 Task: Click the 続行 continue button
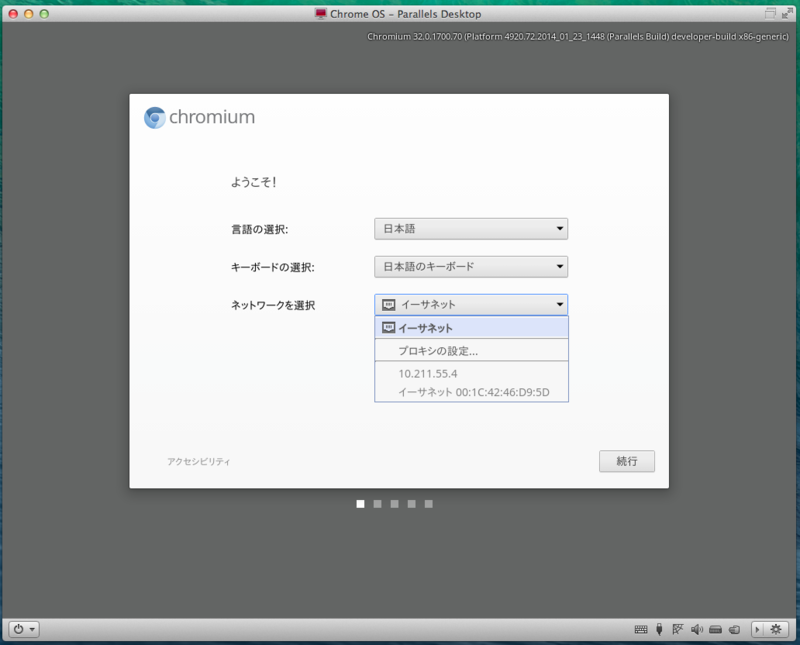pyautogui.click(x=627, y=461)
